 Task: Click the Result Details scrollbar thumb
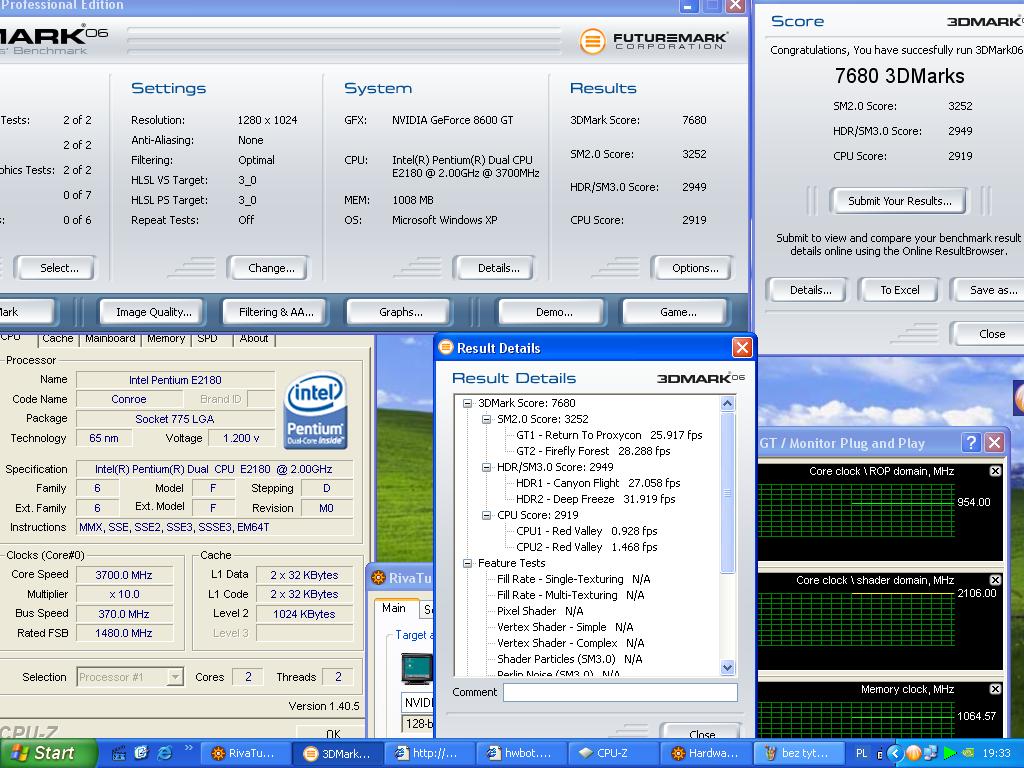pyautogui.click(x=728, y=492)
